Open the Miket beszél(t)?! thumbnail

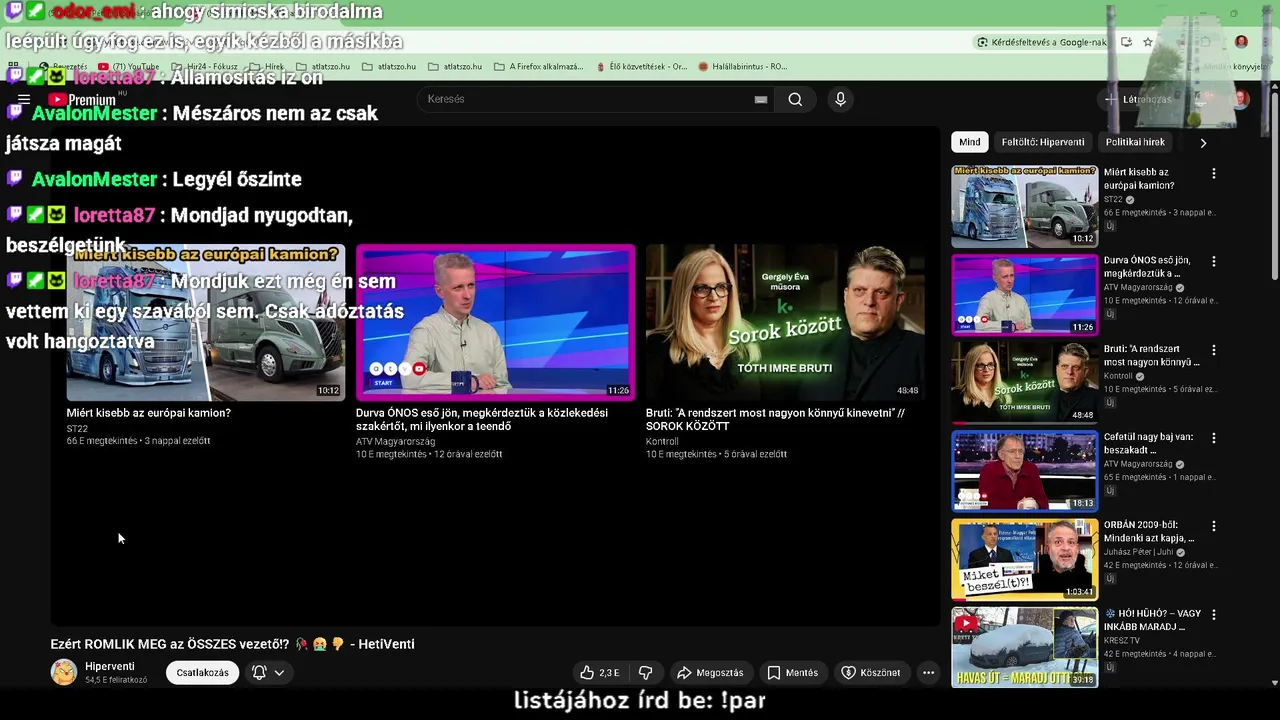(x=1024, y=559)
